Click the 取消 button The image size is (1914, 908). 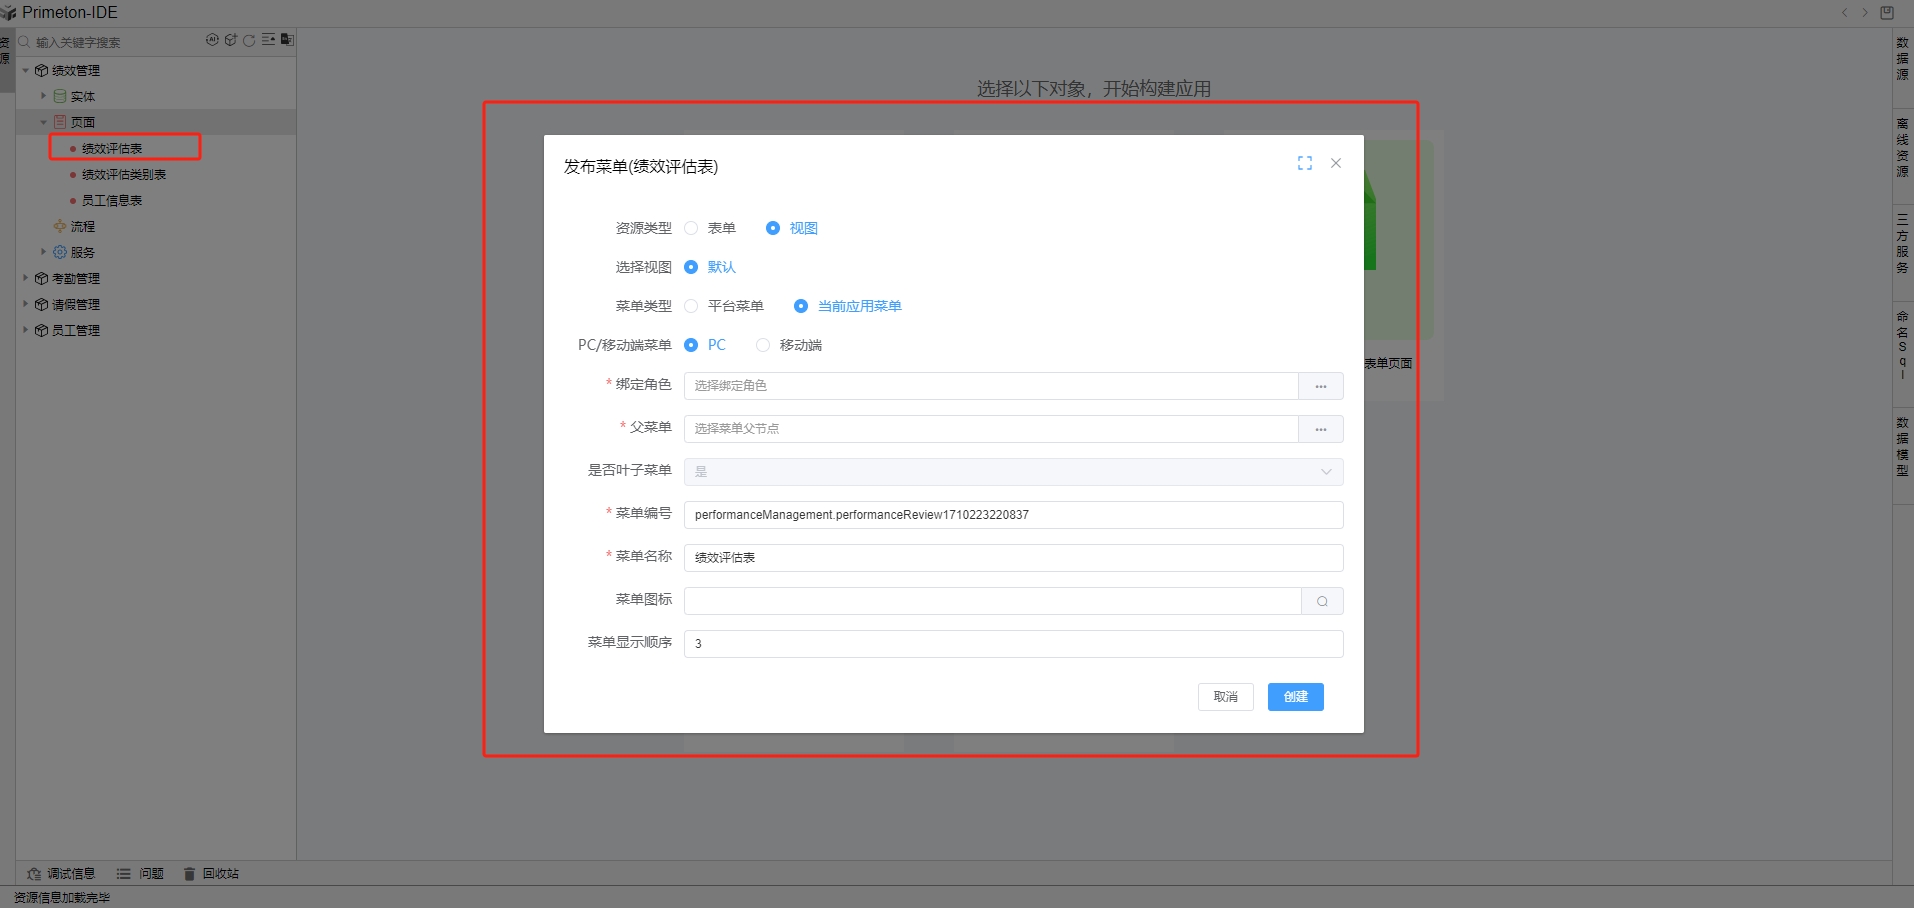point(1225,697)
